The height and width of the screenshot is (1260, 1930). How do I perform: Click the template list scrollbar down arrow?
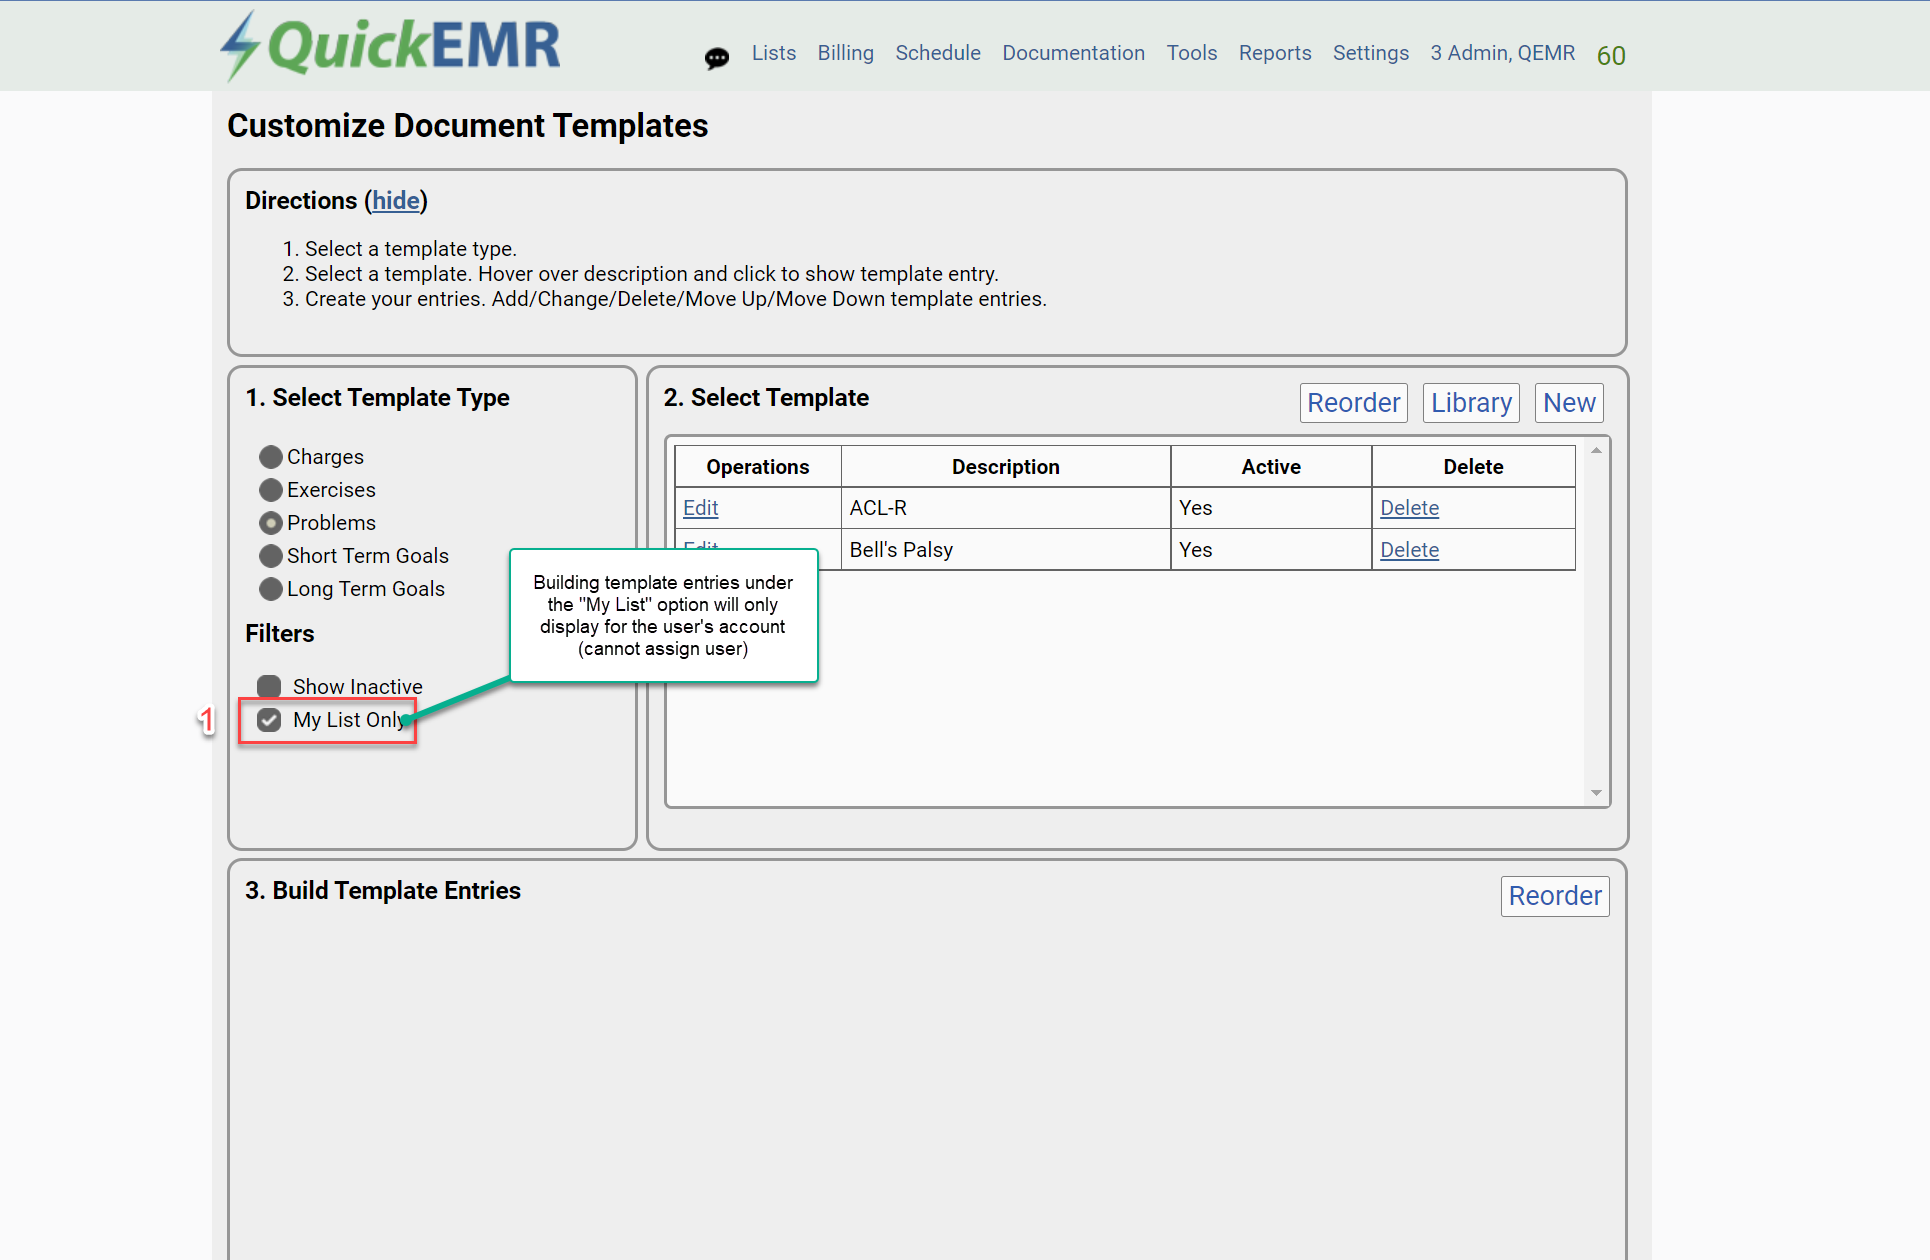[x=1596, y=793]
